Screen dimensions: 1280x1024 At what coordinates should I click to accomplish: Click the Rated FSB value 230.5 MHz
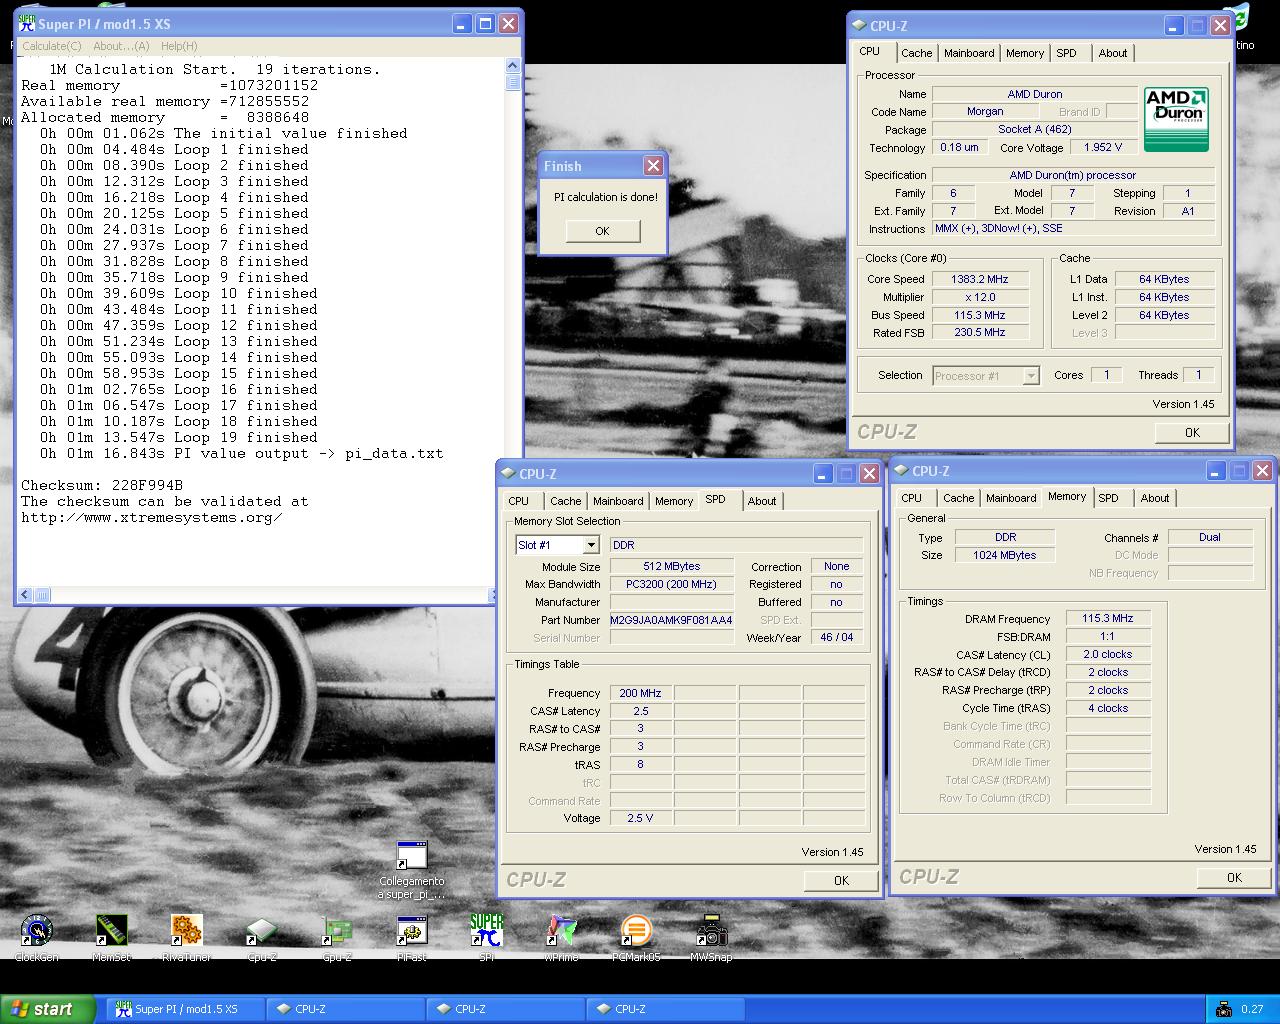point(980,332)
